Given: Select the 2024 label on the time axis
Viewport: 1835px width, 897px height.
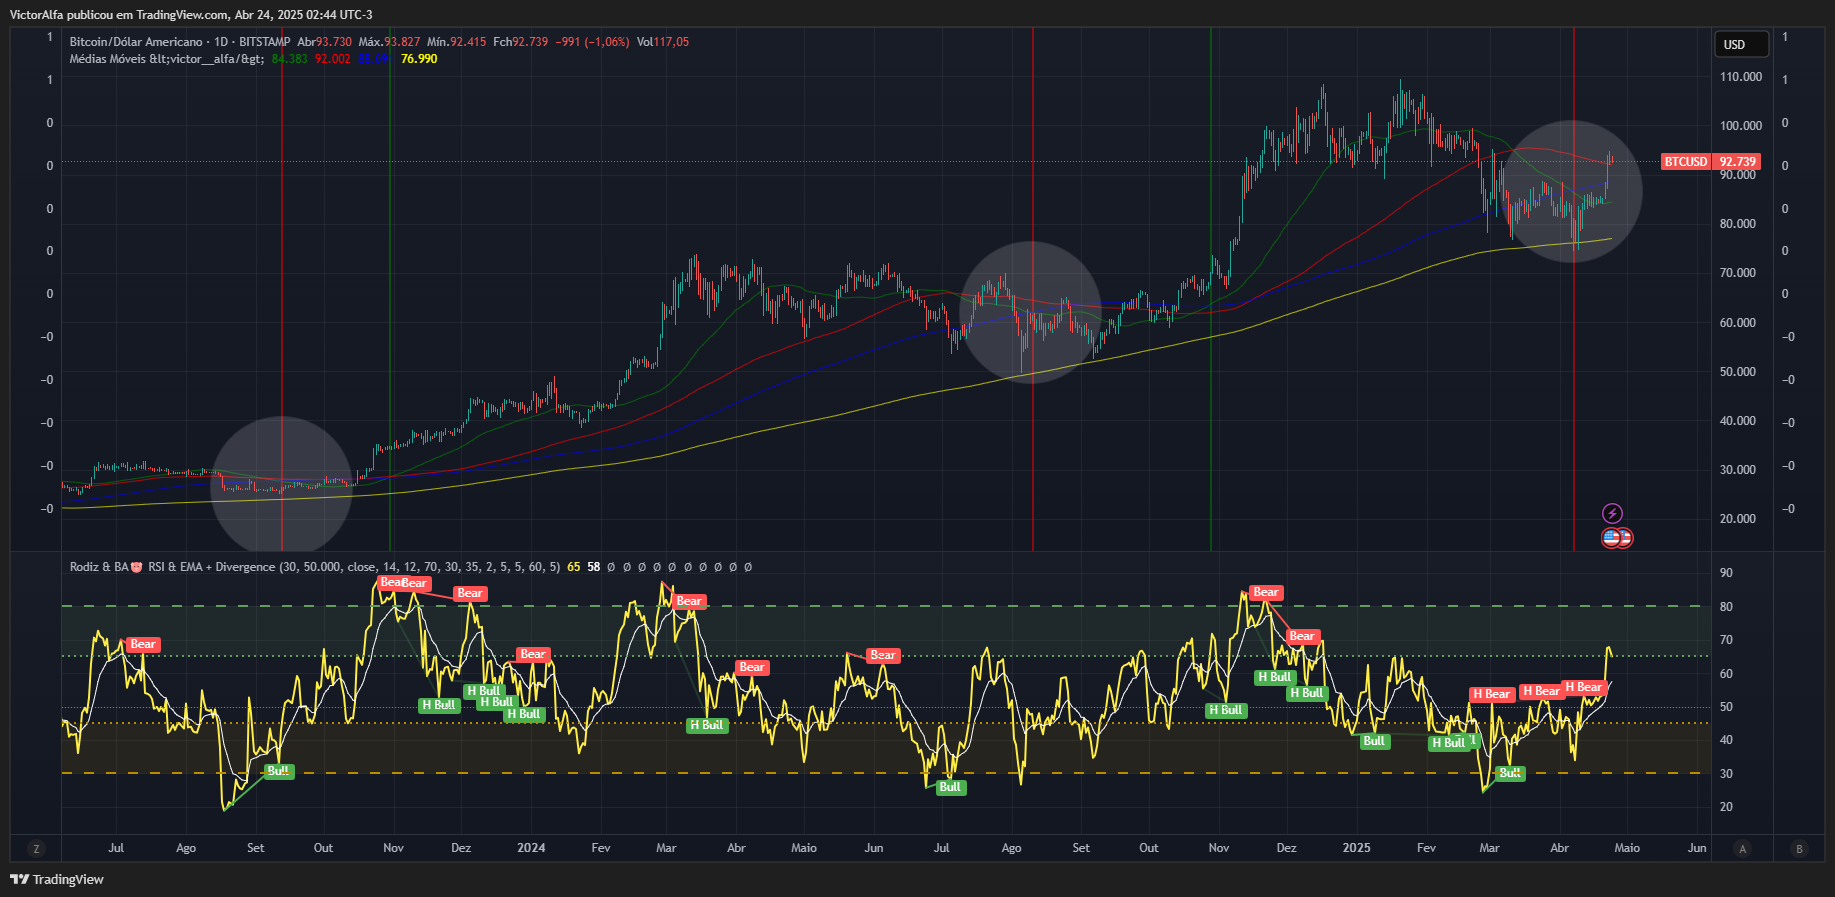Looking at the screenshot, I should pos(531,848).
